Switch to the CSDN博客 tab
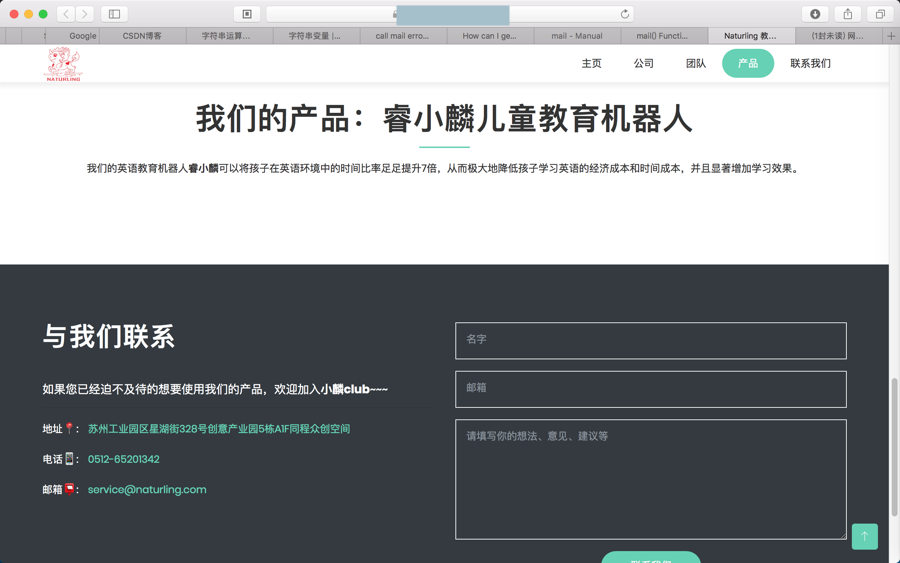 pos(142,36)
